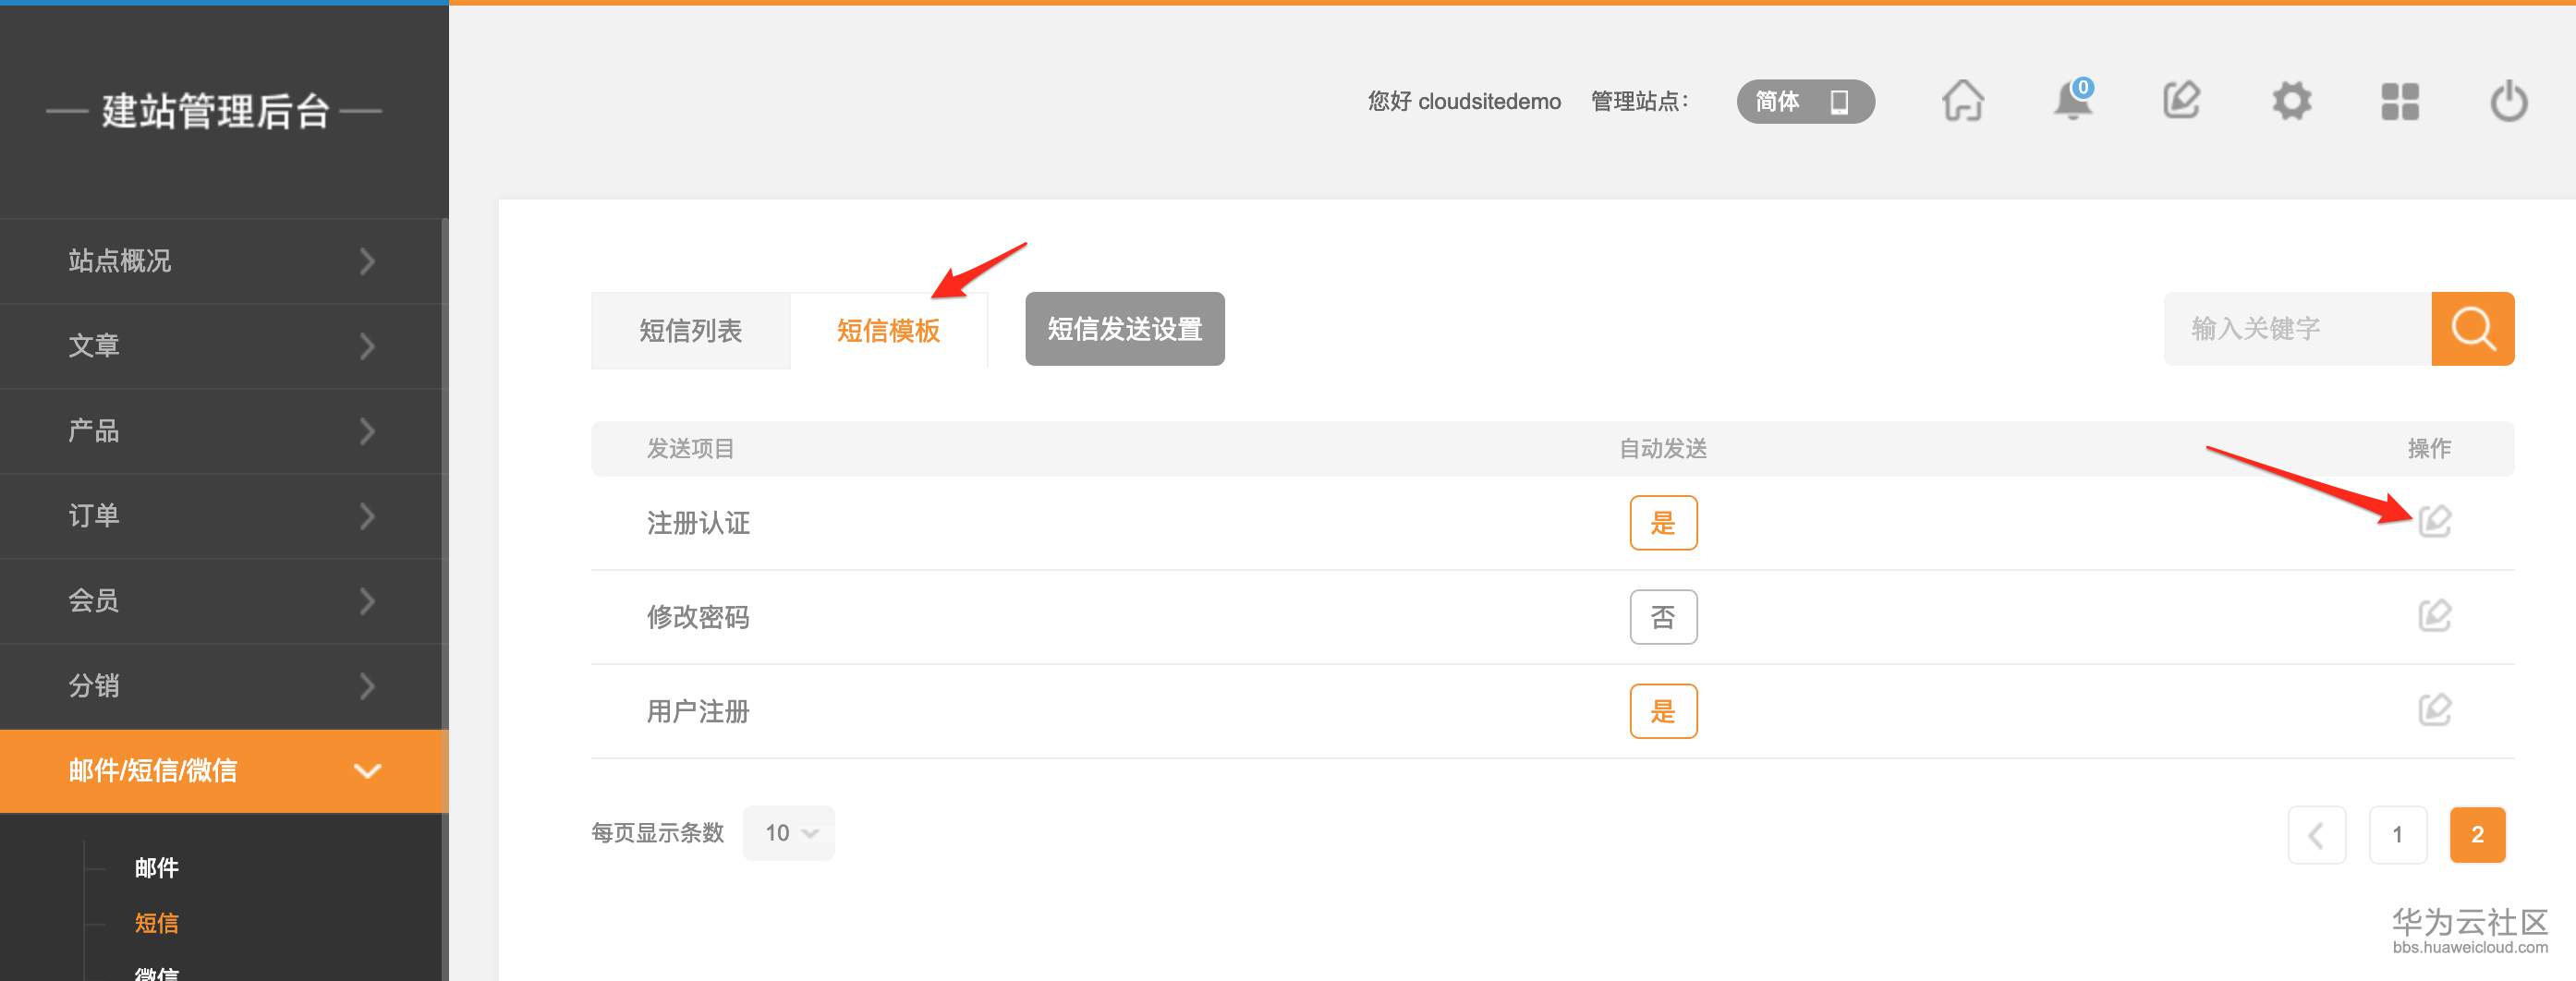Select page 2 in pagination
Image resolution: width=2576 pixels, height=981 pixels.
tap(2478, 835)
